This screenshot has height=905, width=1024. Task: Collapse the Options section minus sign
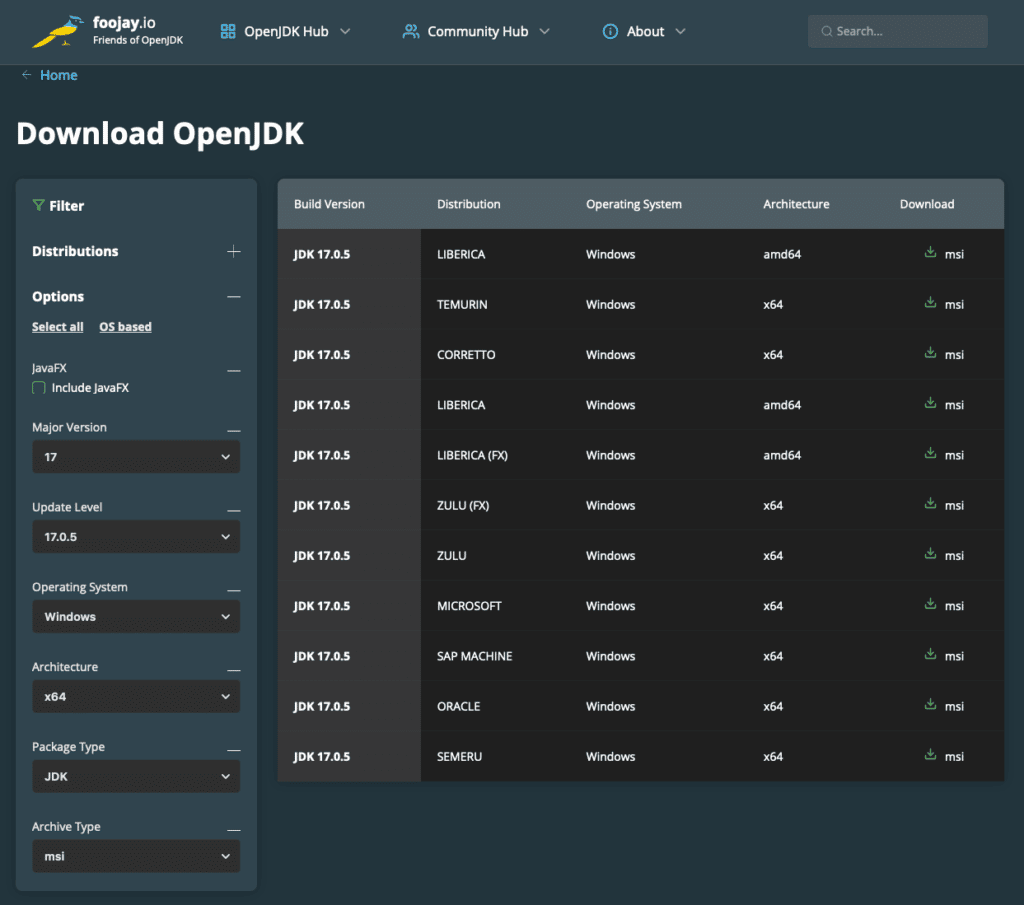point(234,296)
